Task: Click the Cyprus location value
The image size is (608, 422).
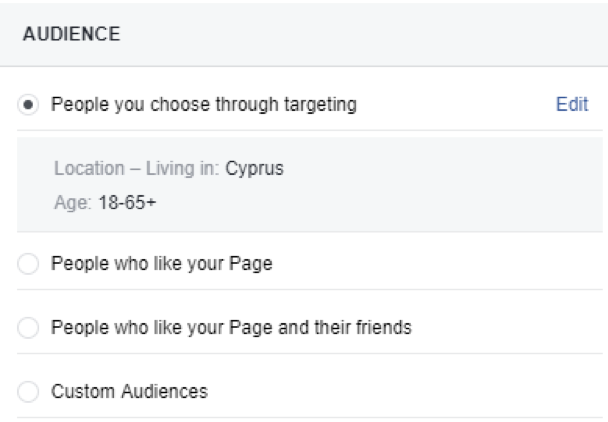Action: tap(254, 168)
